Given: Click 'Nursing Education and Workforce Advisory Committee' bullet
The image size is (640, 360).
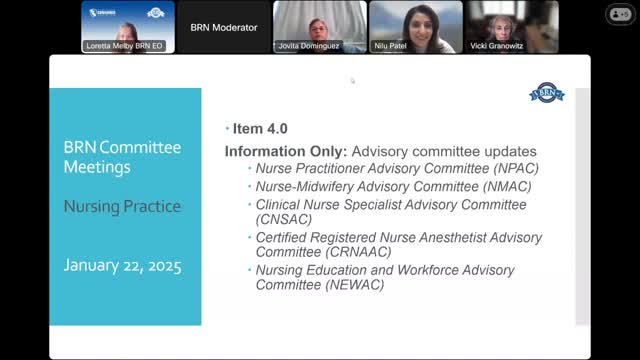Looking at the screenshot, I should (x=385, y=277).
